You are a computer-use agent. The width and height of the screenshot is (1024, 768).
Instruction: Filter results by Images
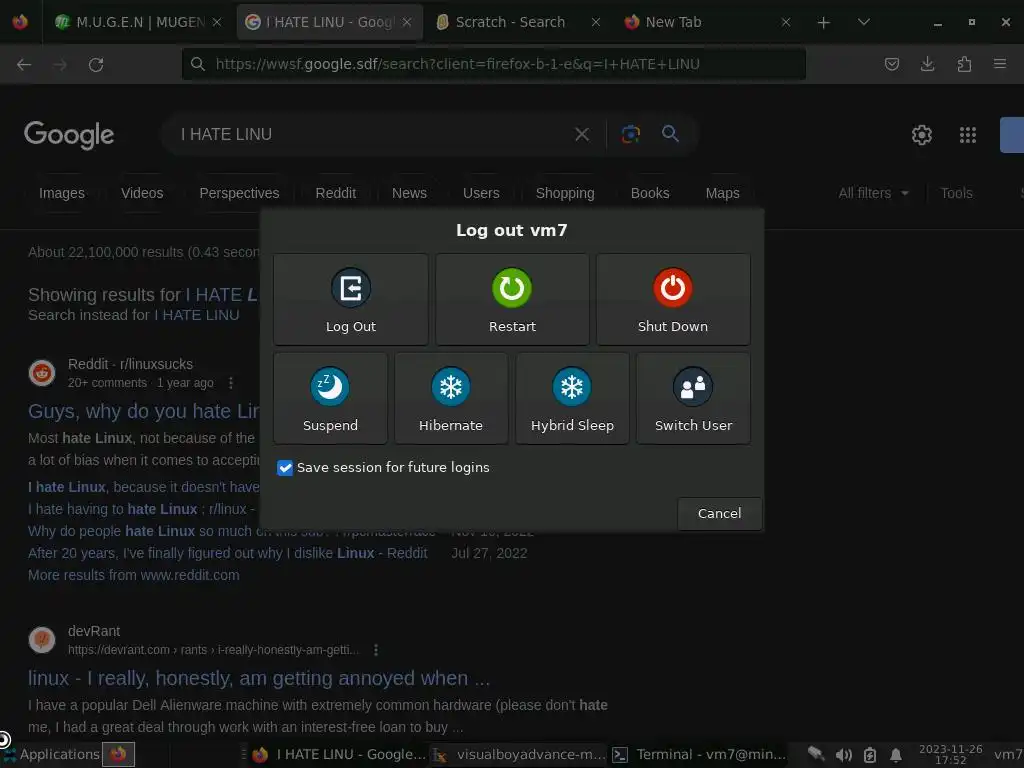(61, 193)
